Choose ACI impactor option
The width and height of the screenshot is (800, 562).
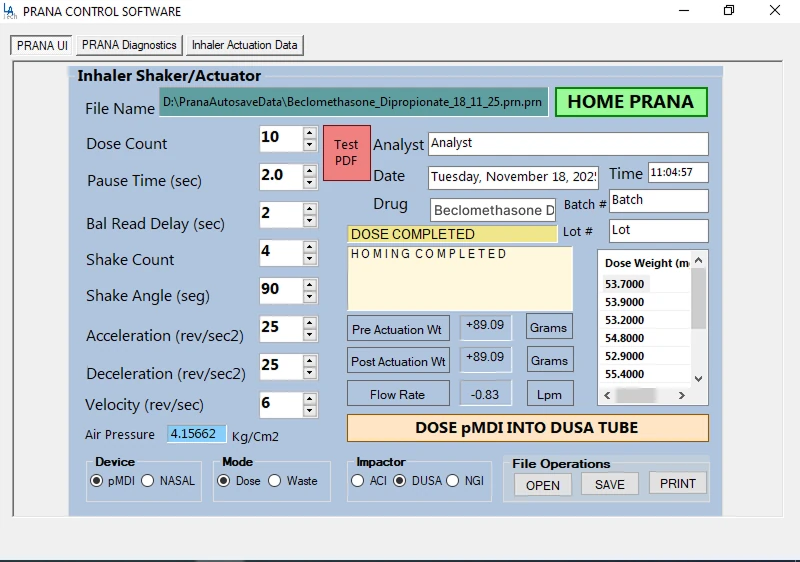[358, 481]
